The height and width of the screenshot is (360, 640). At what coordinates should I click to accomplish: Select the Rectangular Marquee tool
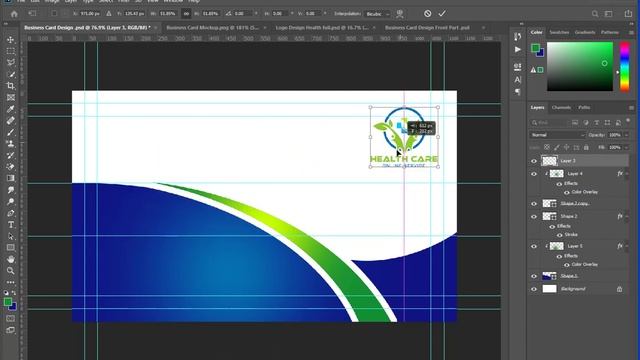point(11,51)
